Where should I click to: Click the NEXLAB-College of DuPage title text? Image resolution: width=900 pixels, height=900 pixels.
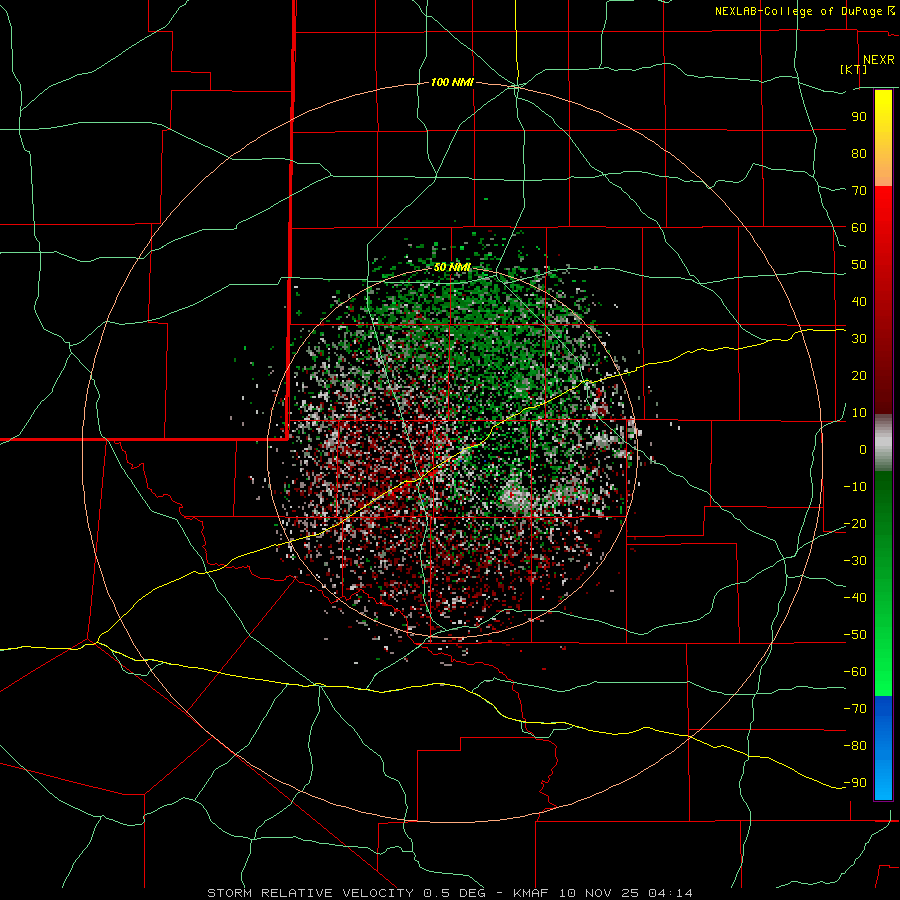[x=798, y=11]
